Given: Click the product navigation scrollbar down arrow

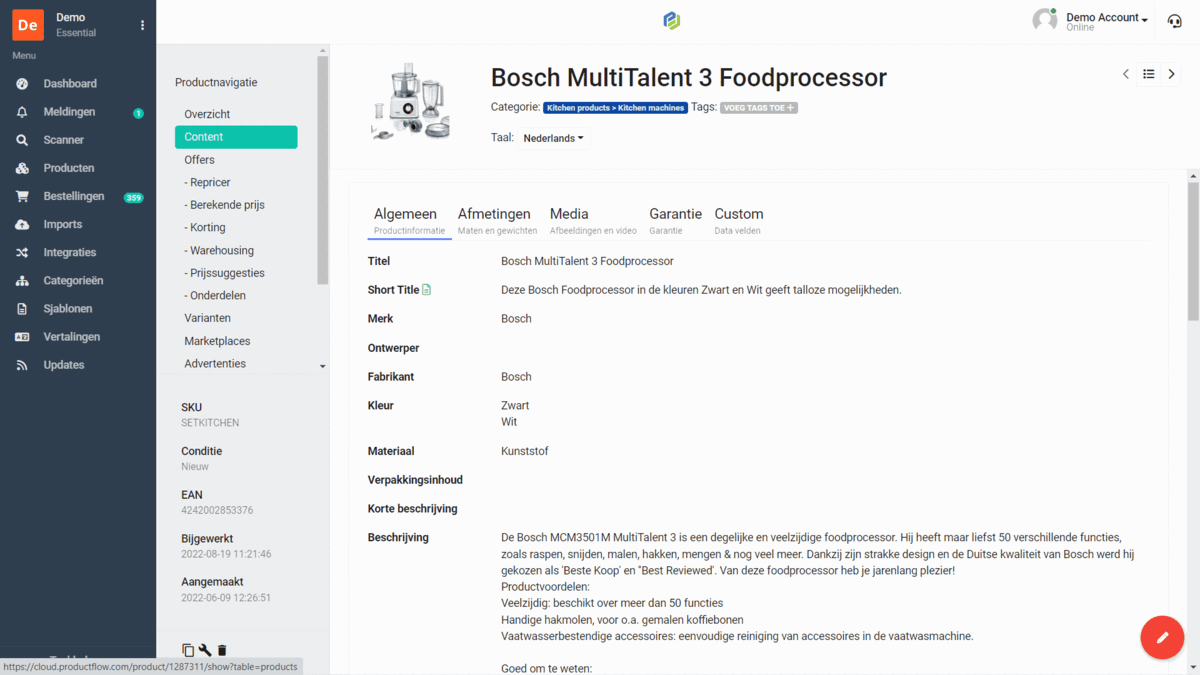Looking at the screenshot, I should (322, 367).
